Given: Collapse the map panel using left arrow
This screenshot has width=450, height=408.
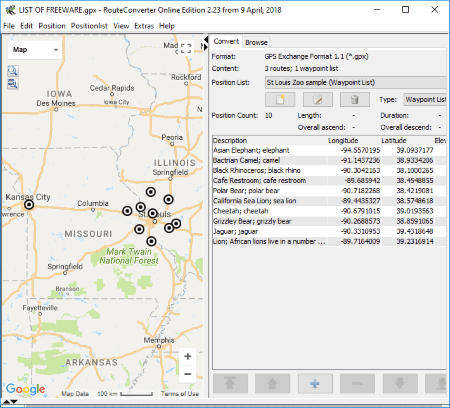Looking at the screenshot, I should point(205,40).
